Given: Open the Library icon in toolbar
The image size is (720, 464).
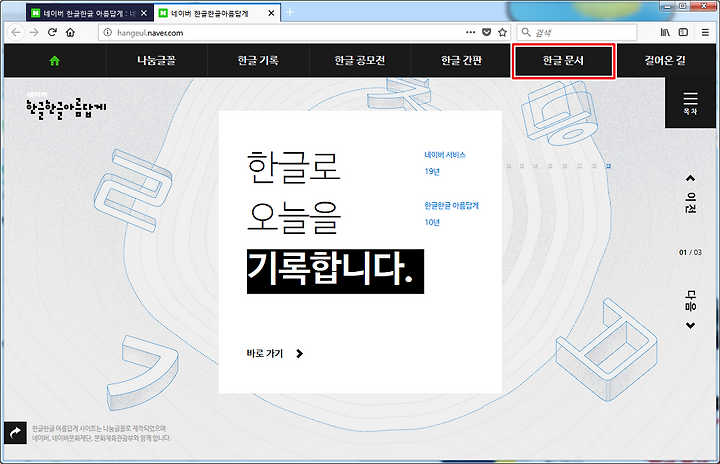Looking at the screenshot, I should click(665, 32).
